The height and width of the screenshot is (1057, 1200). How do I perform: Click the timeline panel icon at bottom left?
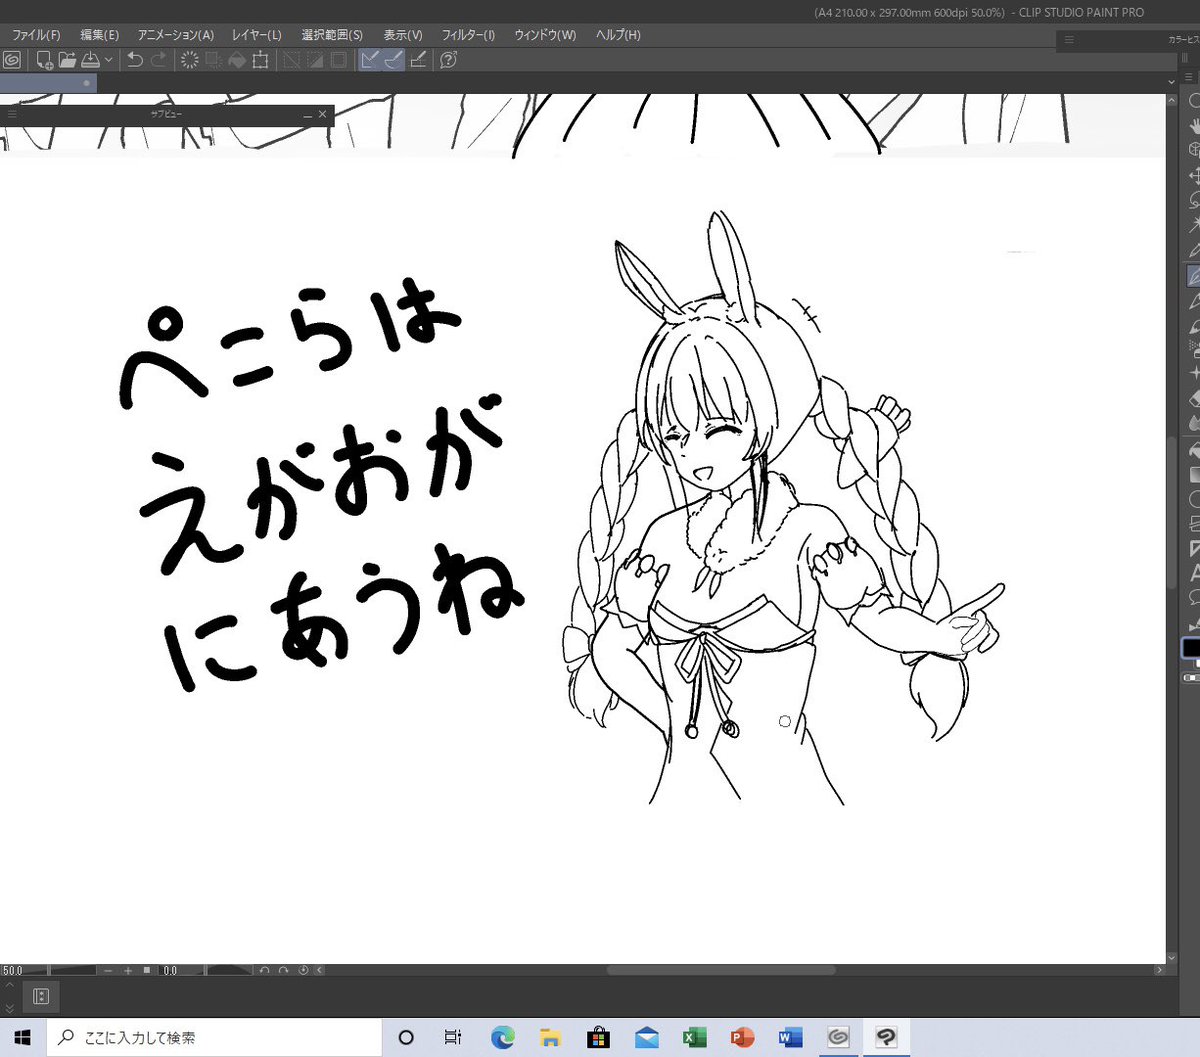(41, 996)
